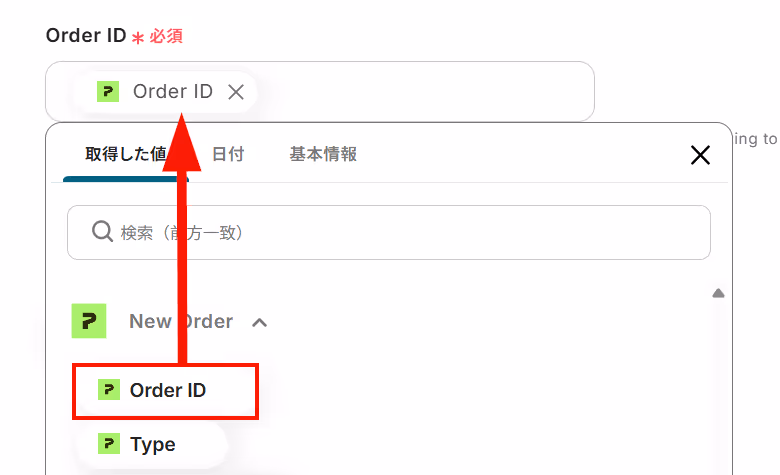Remove the Order ID chip with its X
This screenshot has height=475, width=780.
236,92
